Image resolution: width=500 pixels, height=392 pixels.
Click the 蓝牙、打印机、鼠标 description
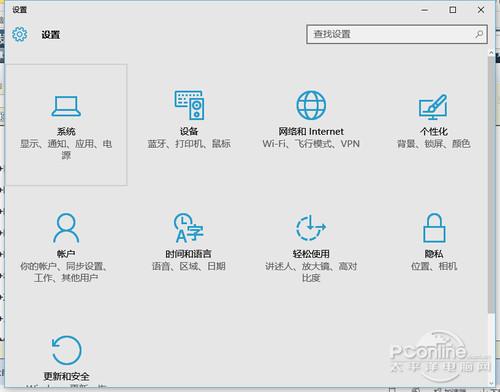click(x=189, y=144)
